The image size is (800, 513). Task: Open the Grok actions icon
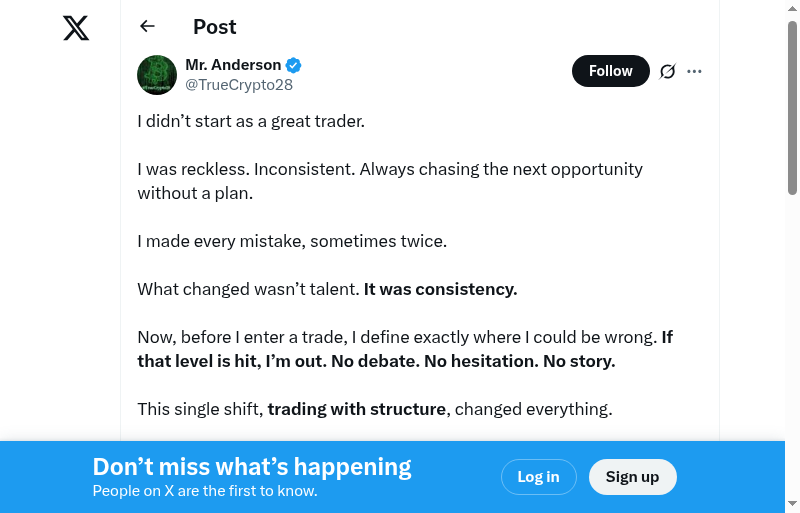tap(668, 71)
